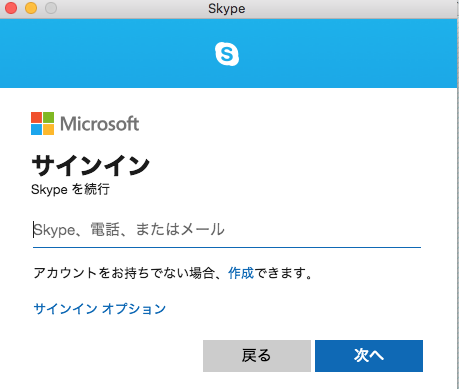The image size is (459, 389).
Task: Click the Skype title bar text
Action: (227, 8)
